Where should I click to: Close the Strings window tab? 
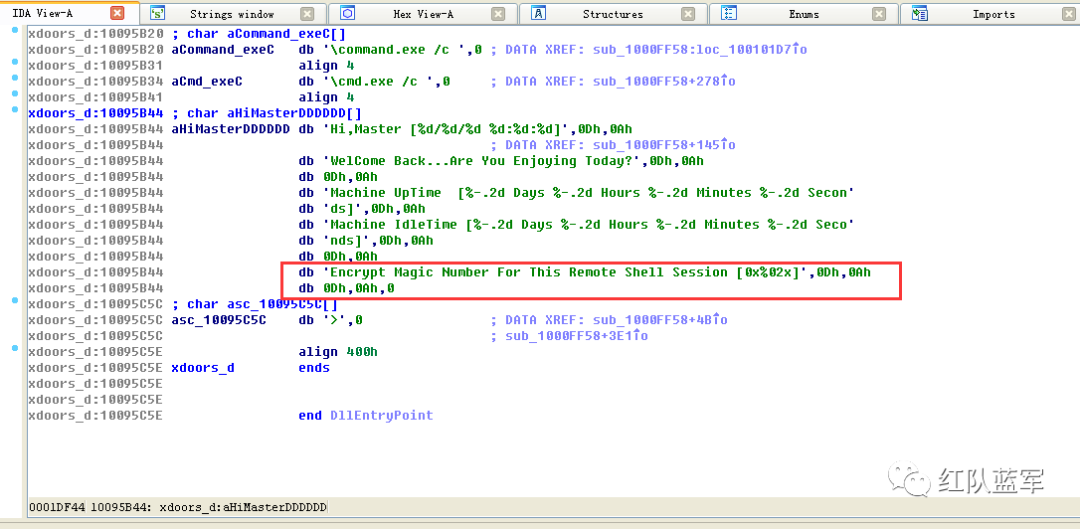point(307,14)
